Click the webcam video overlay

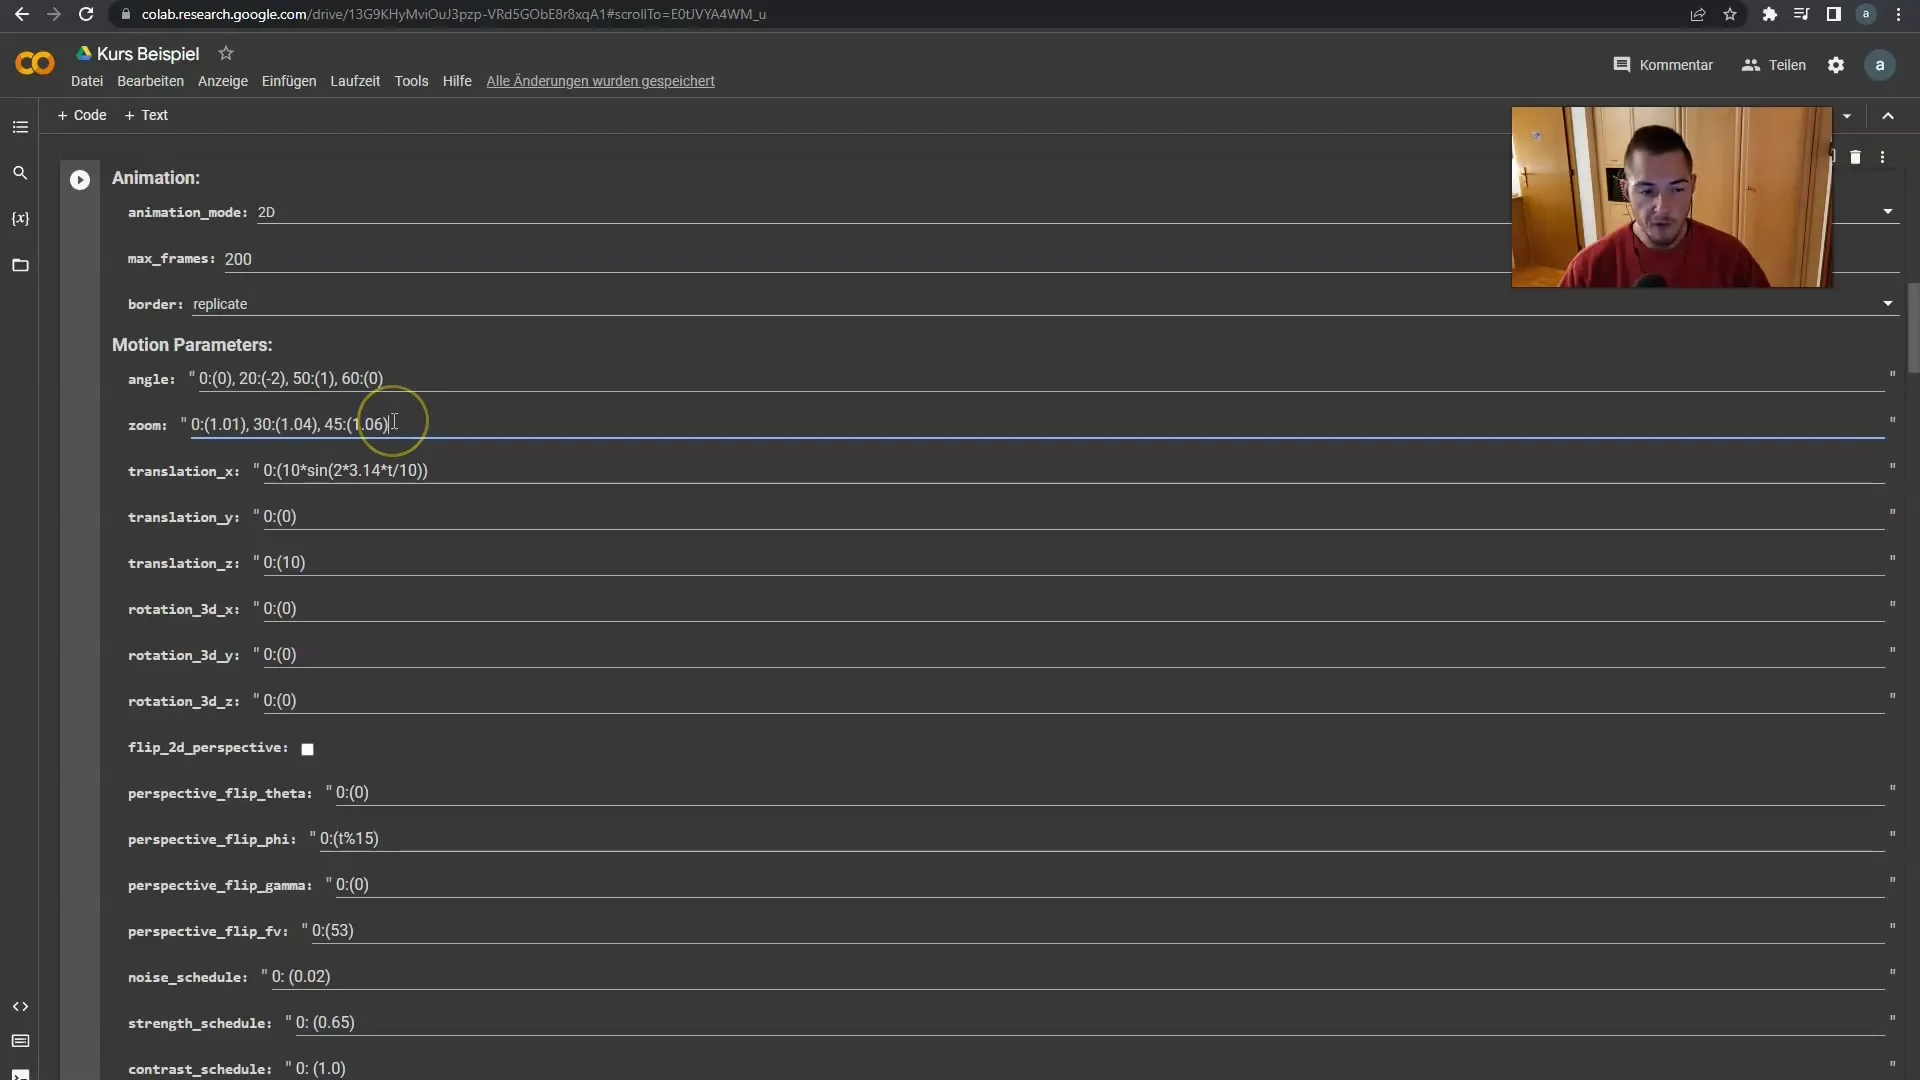pos(1671,197)
